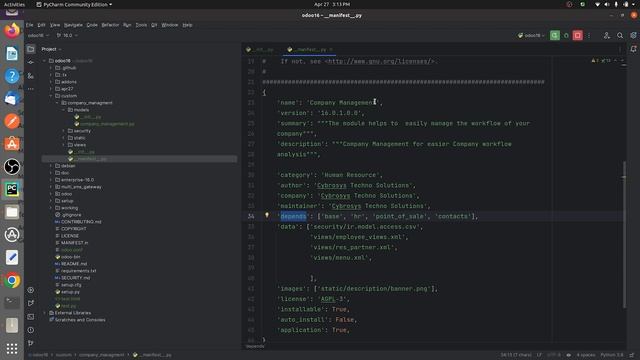Click the warnings indicator in editor corner
Viewport: 640px width, 360px height.
click(600, 60)
